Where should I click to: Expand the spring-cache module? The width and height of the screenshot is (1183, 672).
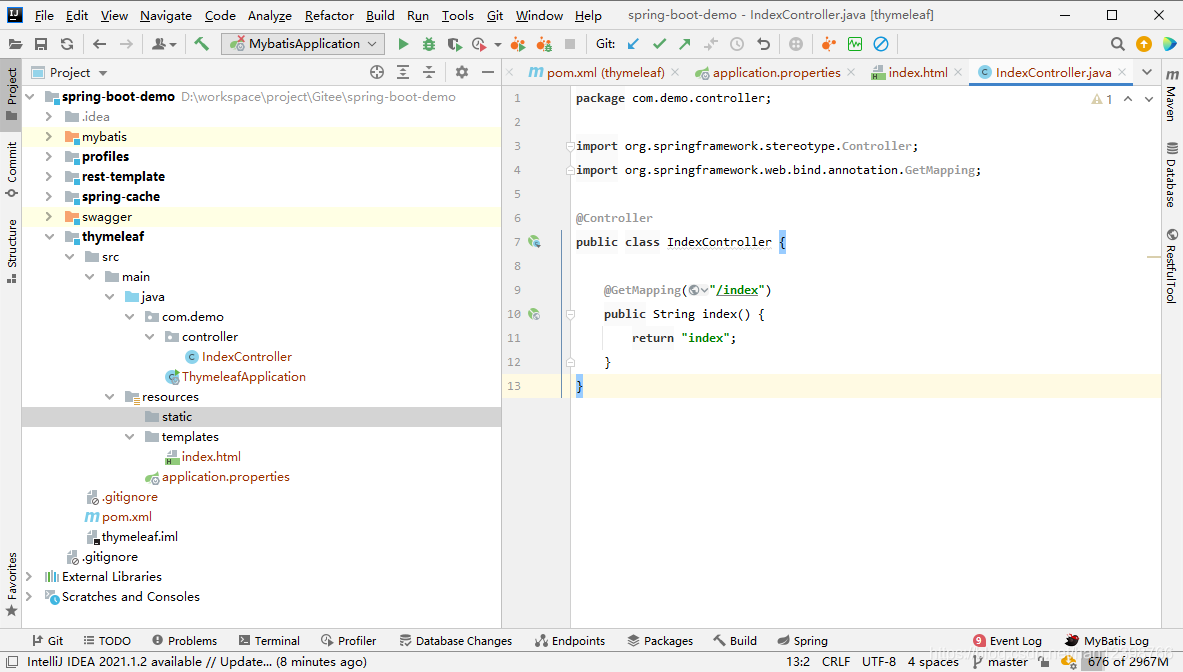[x=49, y=196]
